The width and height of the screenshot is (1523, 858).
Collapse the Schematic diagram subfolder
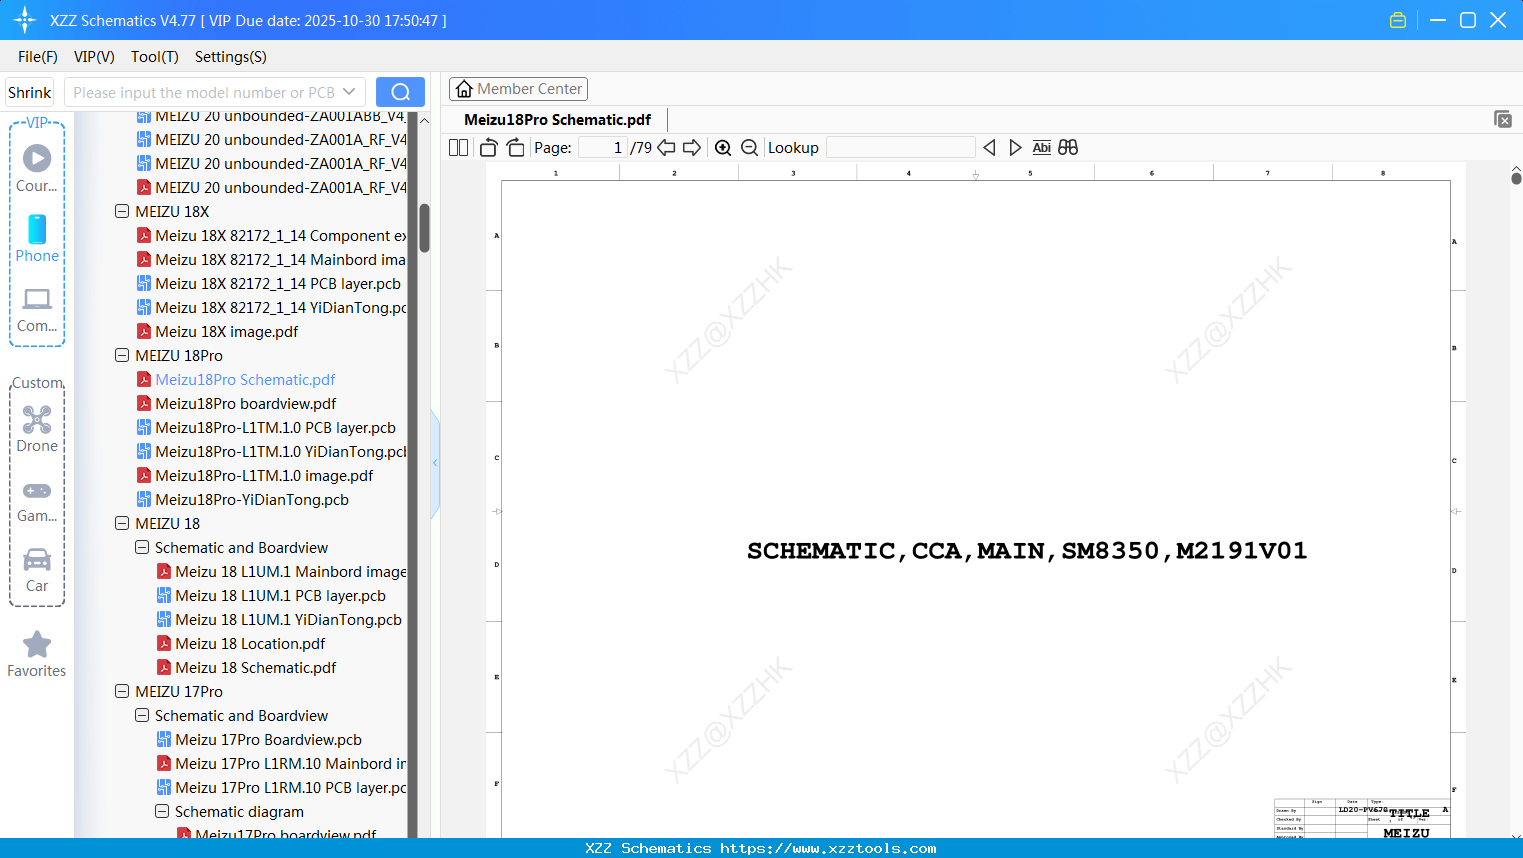[162, 812]
